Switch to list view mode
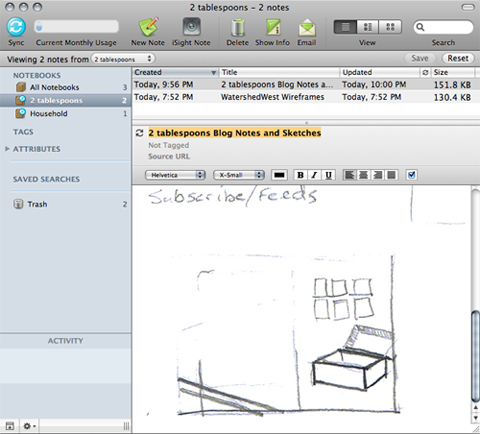480x434 pixels. 345,27
